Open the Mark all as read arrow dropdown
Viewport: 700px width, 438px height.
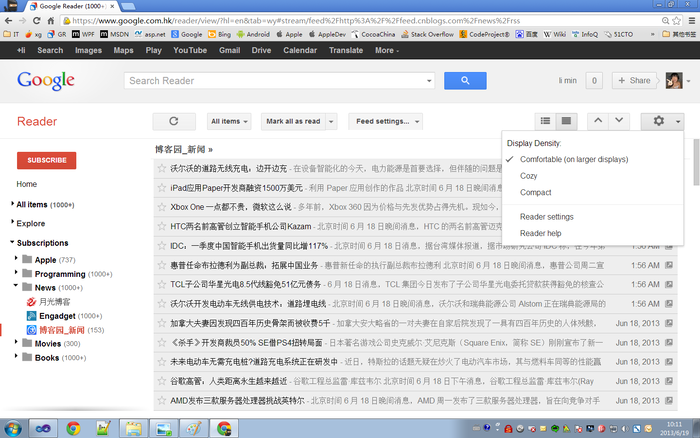pyautogui.click(x=331, y=121)
